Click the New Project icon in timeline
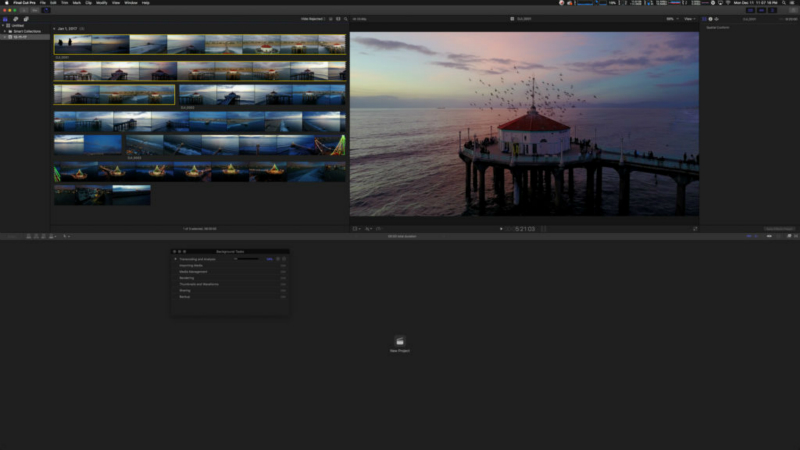 400,341
